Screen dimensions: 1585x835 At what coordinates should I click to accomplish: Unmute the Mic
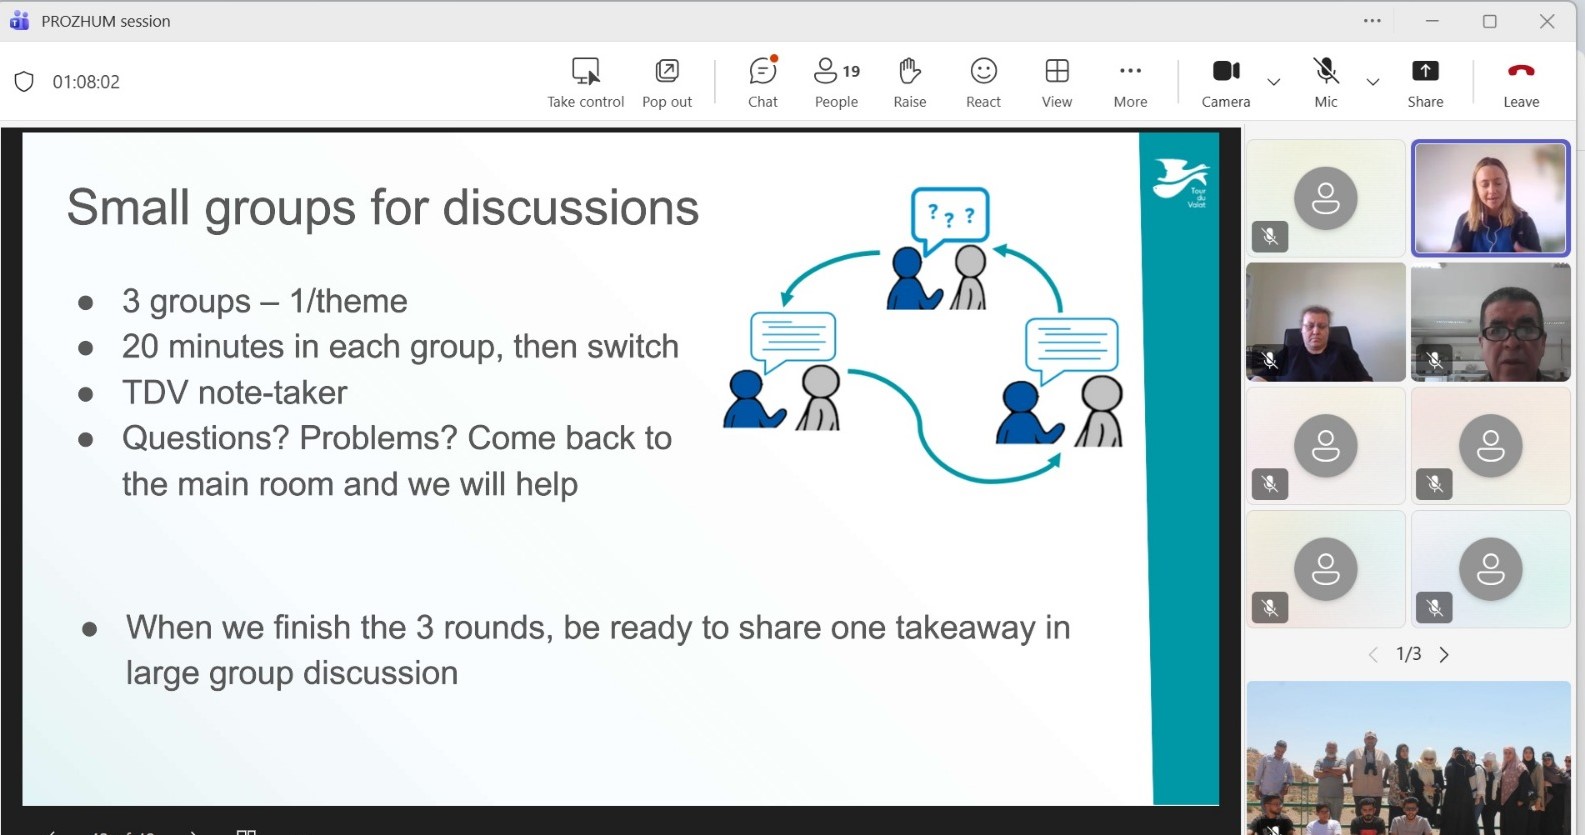click(x=1326, y=82)
